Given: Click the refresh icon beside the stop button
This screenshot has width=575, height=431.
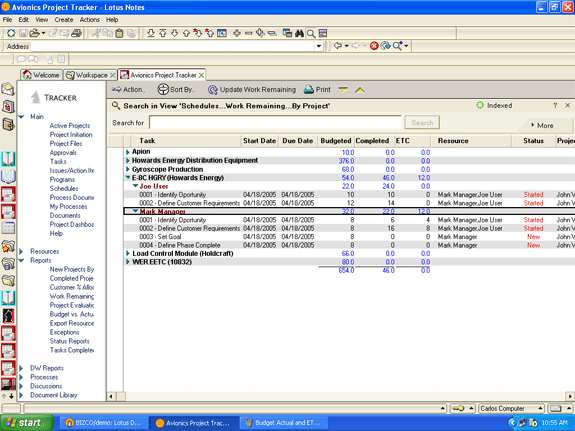Looking at the screenshot, I should coord(385,46).
